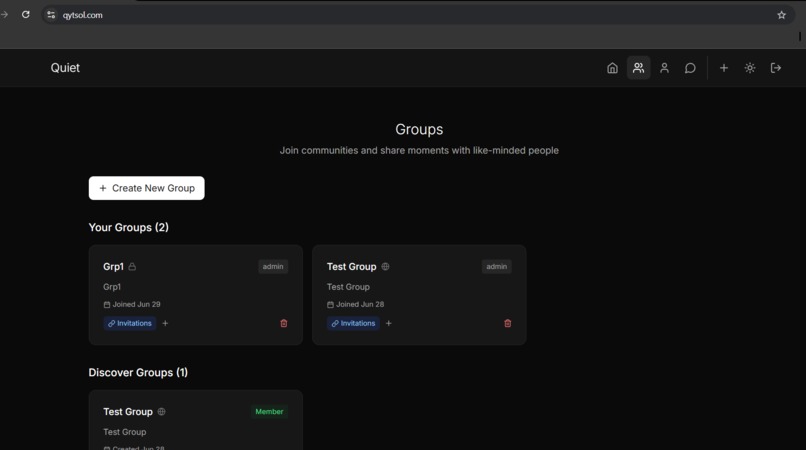Bookmark this page with star icon

781,15
